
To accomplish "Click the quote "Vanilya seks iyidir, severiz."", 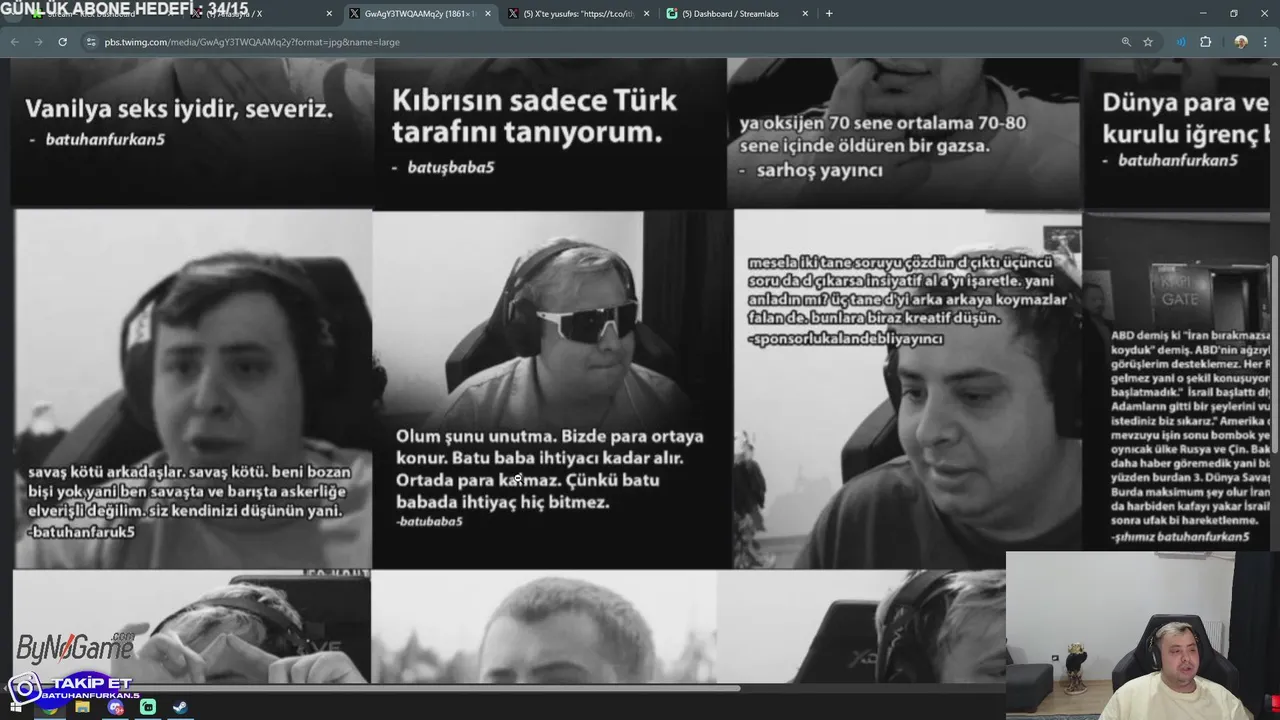I will (179, 109).
